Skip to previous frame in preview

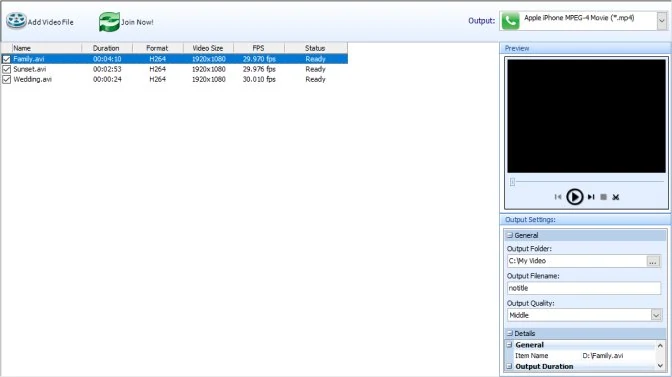point(558,197)
